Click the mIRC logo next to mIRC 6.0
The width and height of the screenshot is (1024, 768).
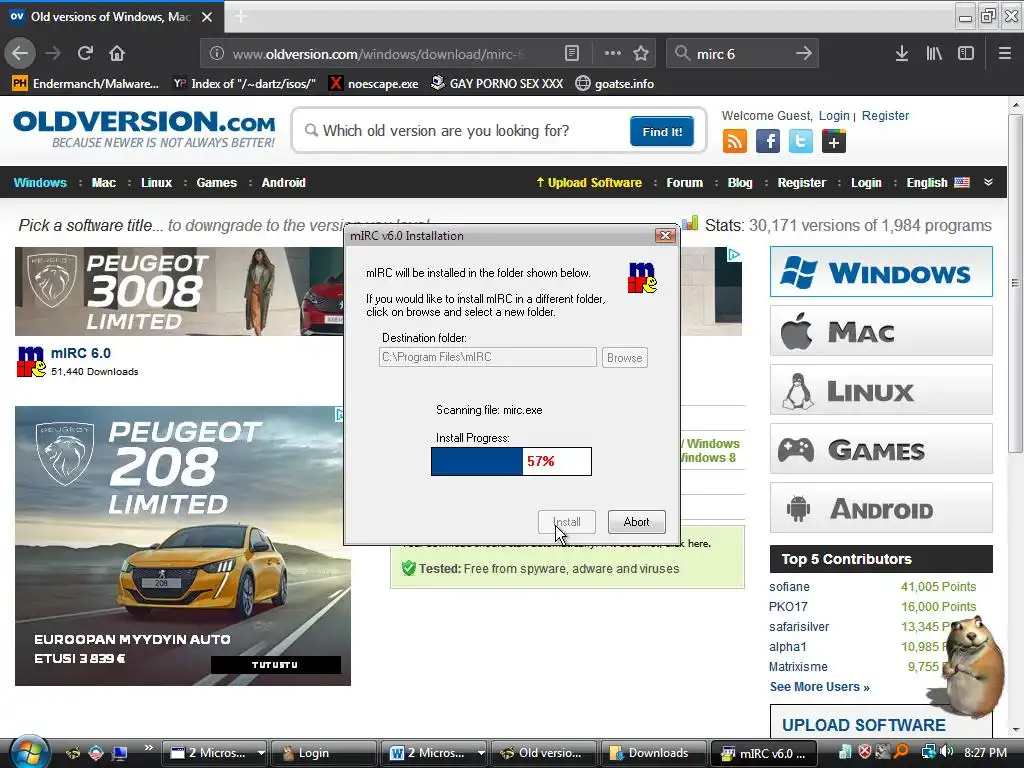[31, 361]
